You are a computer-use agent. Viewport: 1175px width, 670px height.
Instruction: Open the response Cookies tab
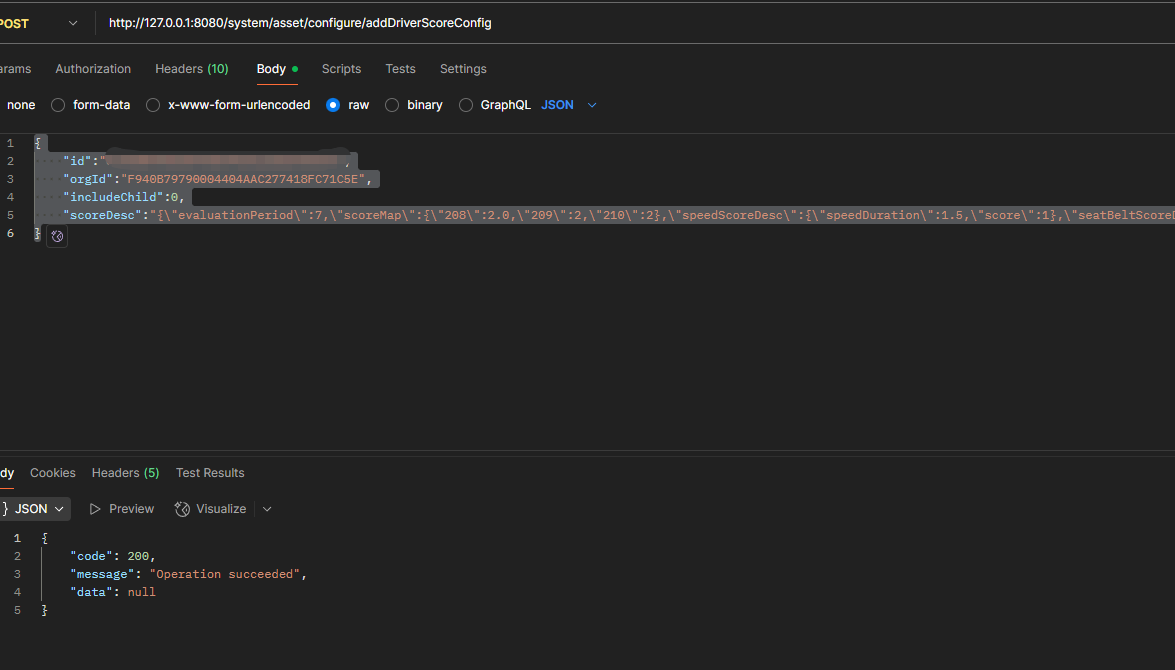pos(52,473)
